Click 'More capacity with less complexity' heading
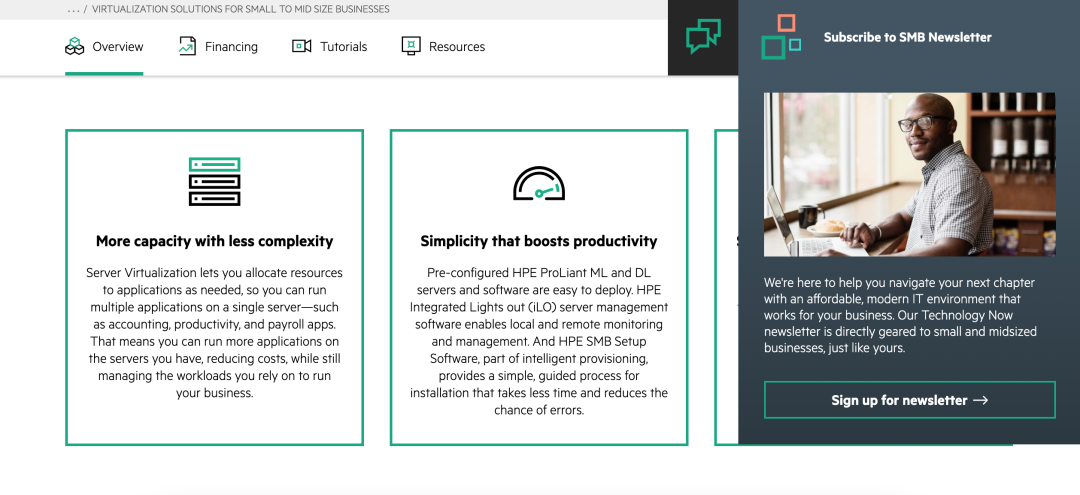The width and height of the screenshot is (1080, 495). coord(214,242)
